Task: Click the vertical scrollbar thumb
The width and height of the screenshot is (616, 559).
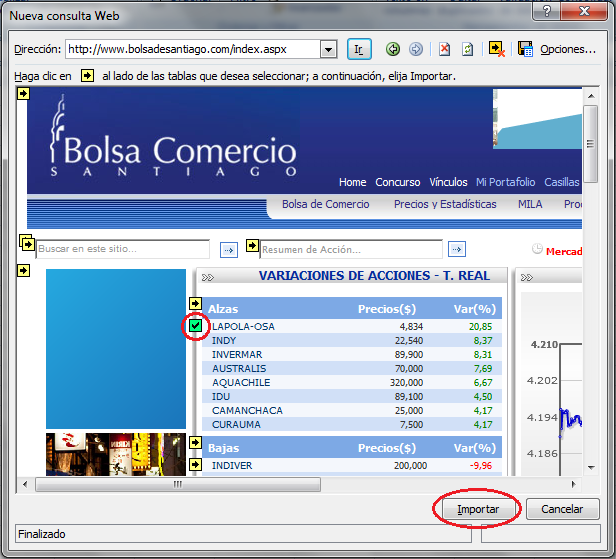Action: (590, 144)
